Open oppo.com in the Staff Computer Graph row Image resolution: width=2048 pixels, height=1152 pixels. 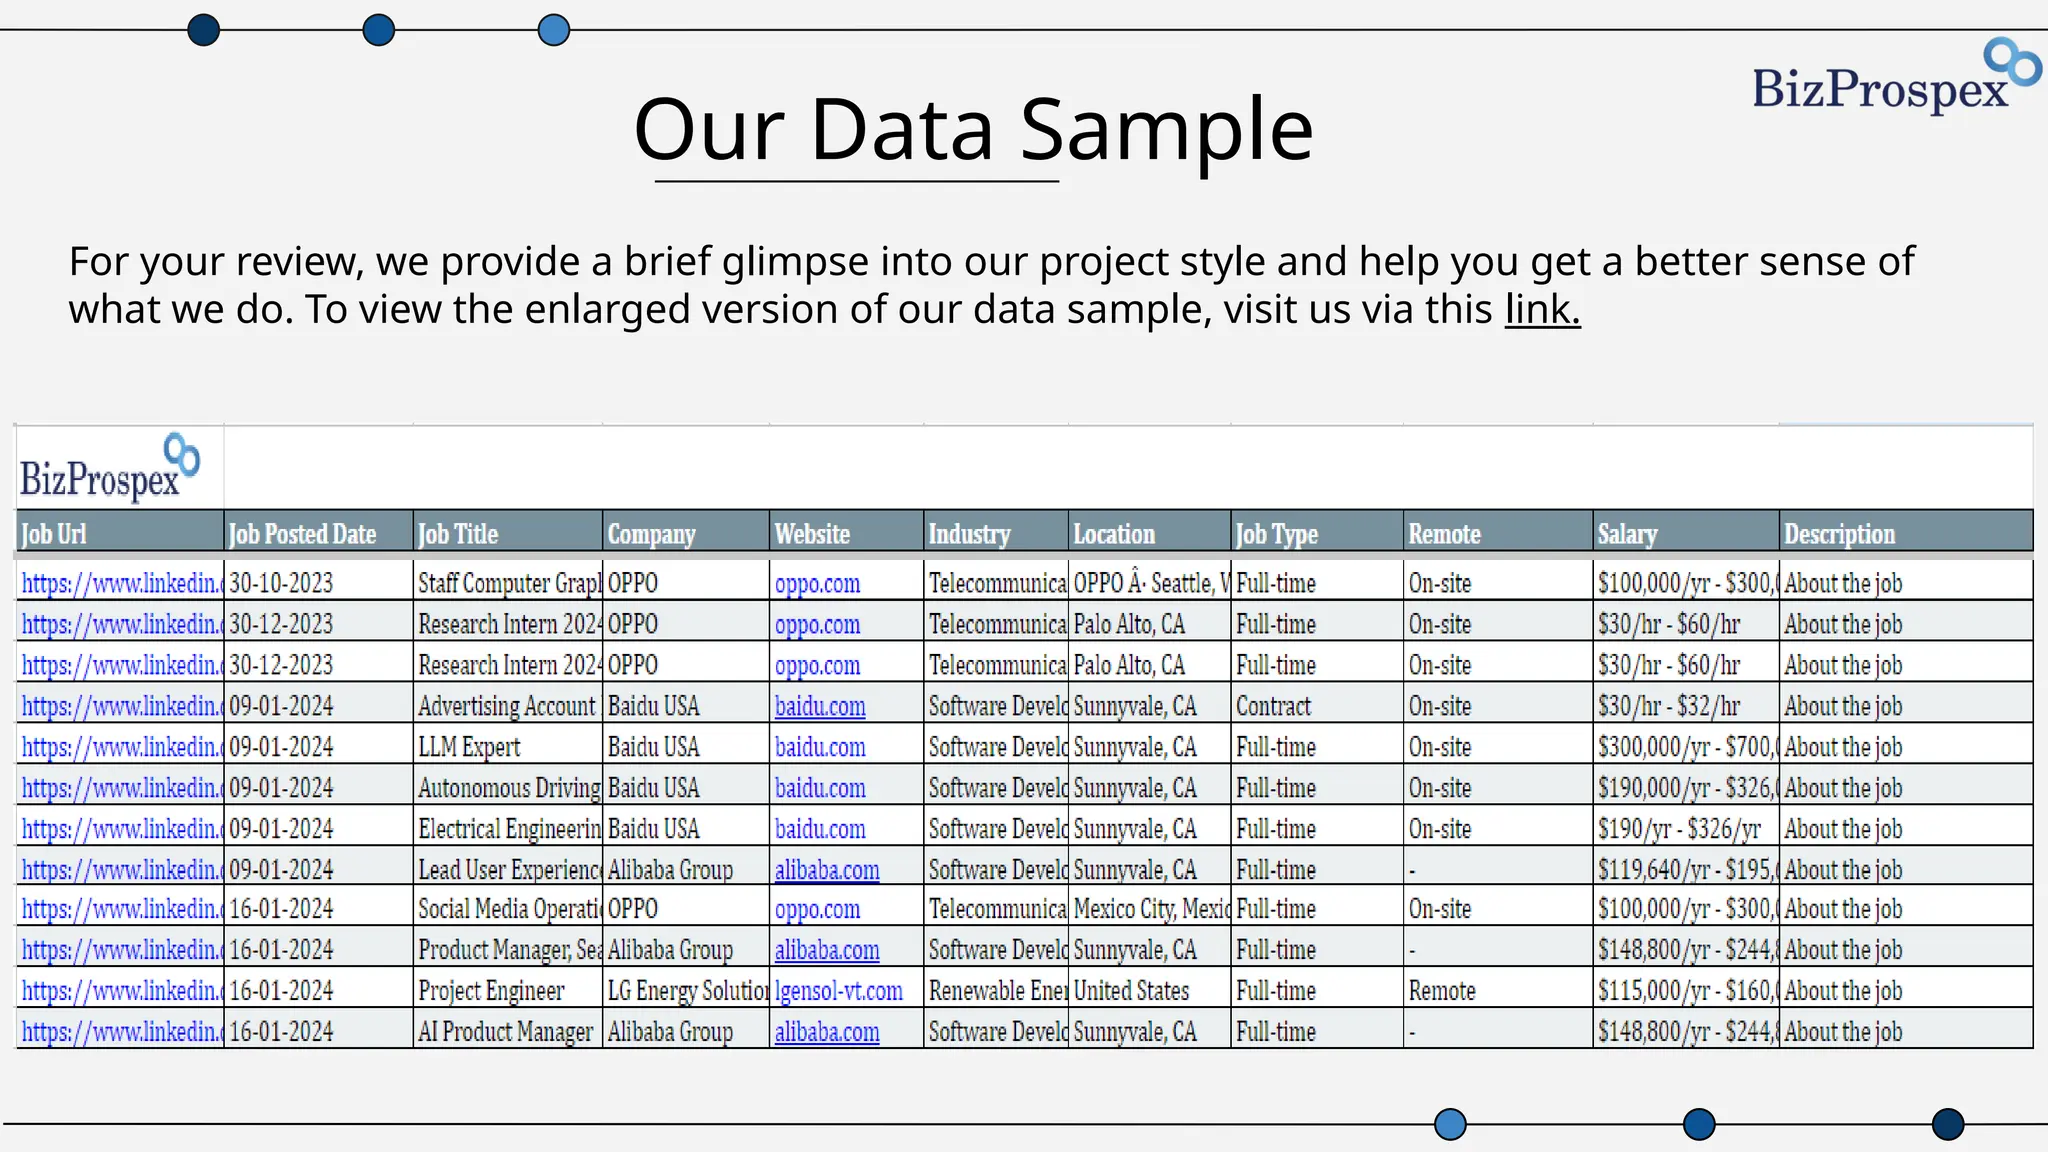(x=817, y=584)
